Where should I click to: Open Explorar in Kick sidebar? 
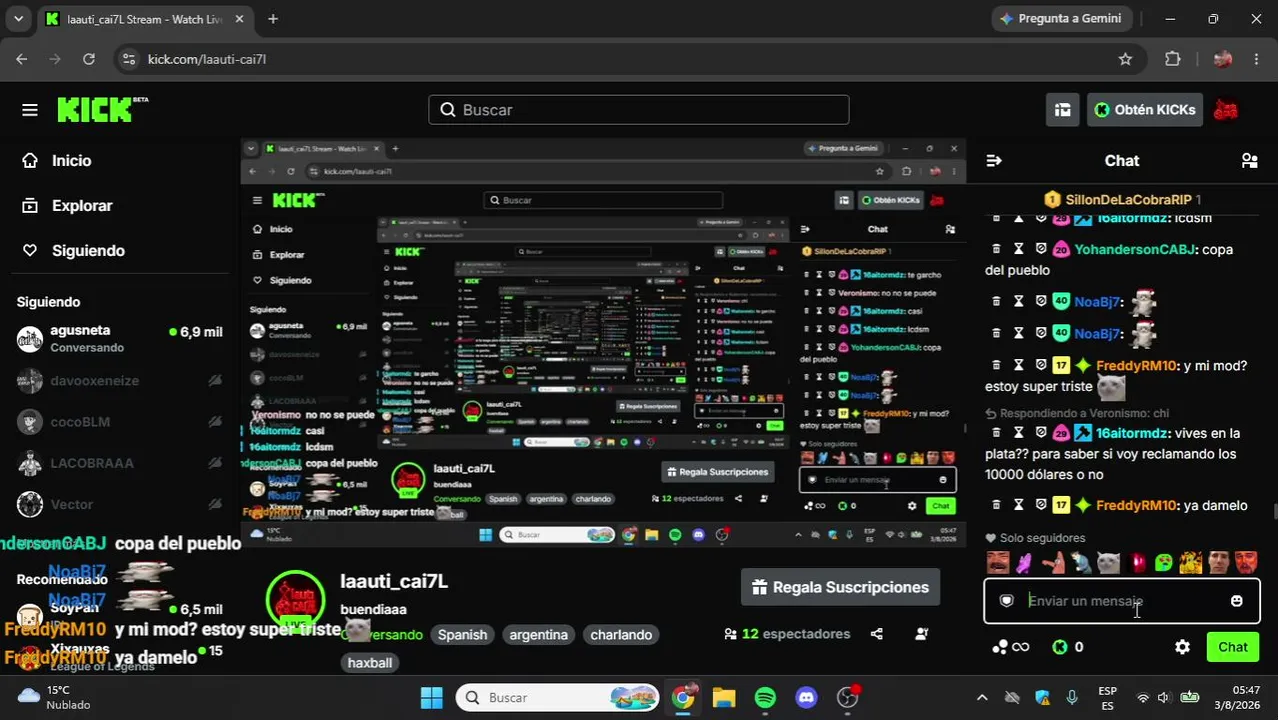pyautogui.click(x=68, y=205)
